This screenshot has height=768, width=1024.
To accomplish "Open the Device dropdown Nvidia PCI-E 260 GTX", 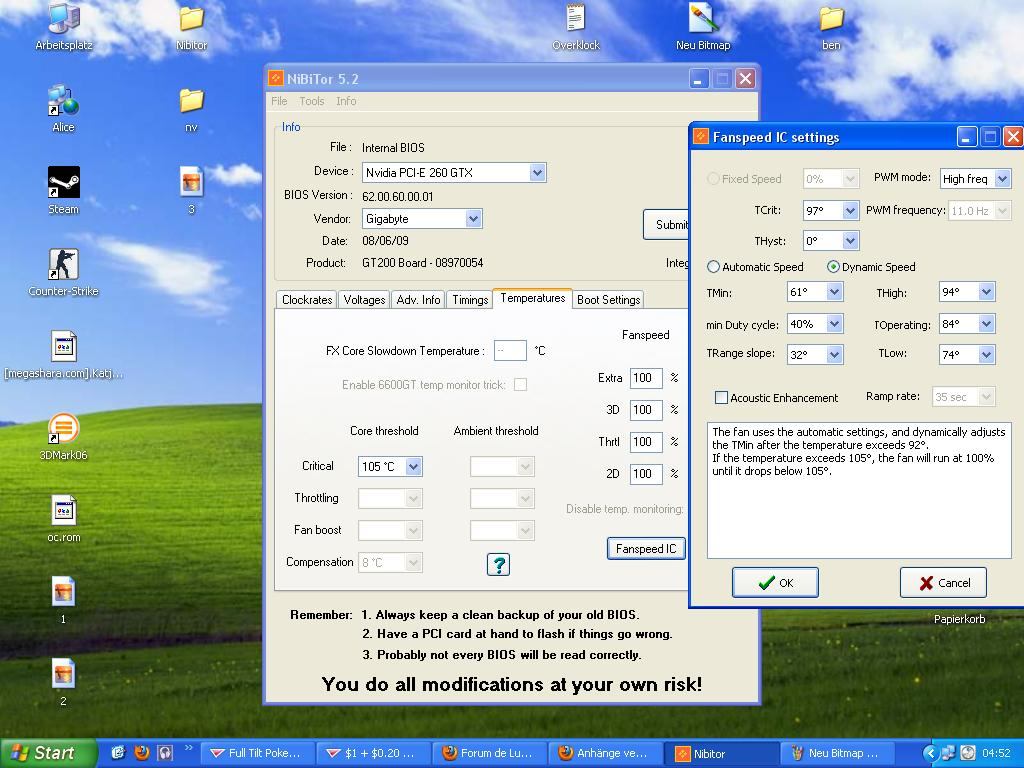I will pyautogui.click(x=454, y=172).
